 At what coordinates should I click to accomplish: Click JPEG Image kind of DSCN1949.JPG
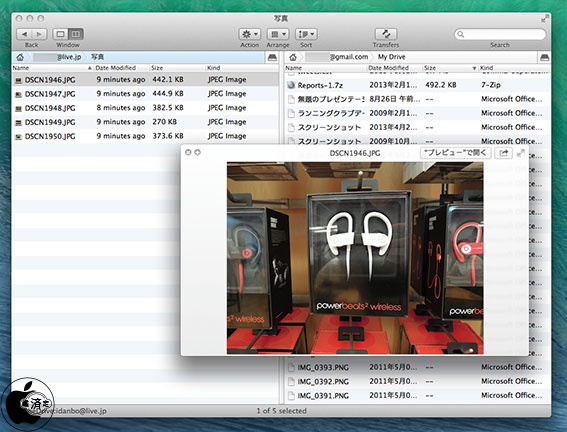(227, 122)
